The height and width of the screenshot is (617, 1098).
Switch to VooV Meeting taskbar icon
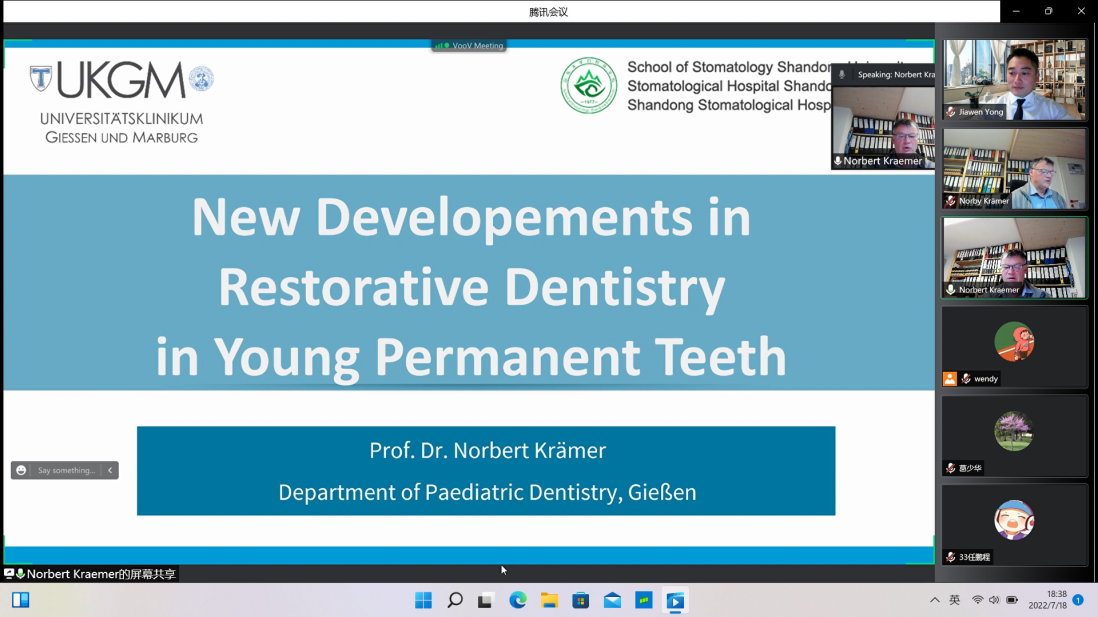[675, 600]
